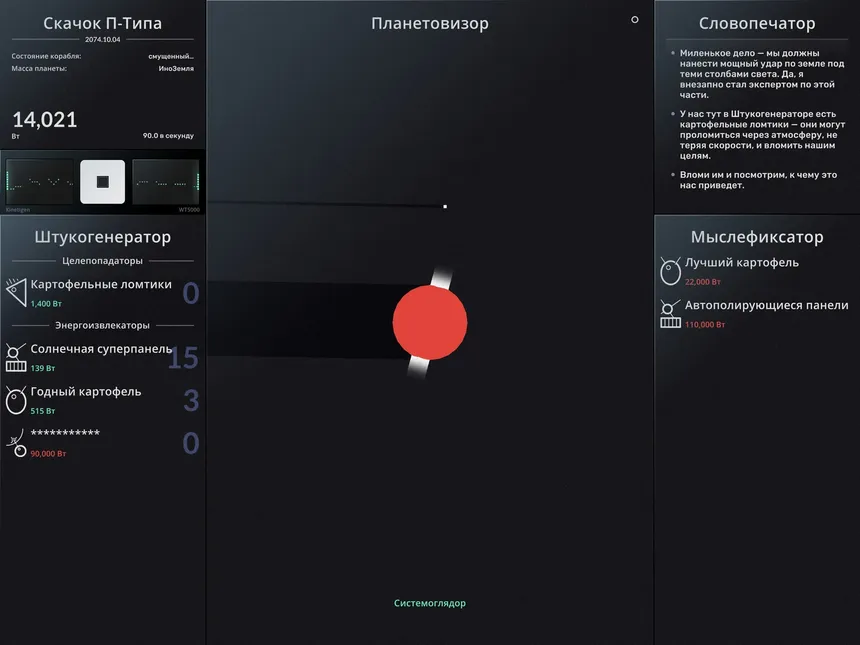Click the white square stop button
860x645 pixels.
pyautogui.click(x=103, y=182)
